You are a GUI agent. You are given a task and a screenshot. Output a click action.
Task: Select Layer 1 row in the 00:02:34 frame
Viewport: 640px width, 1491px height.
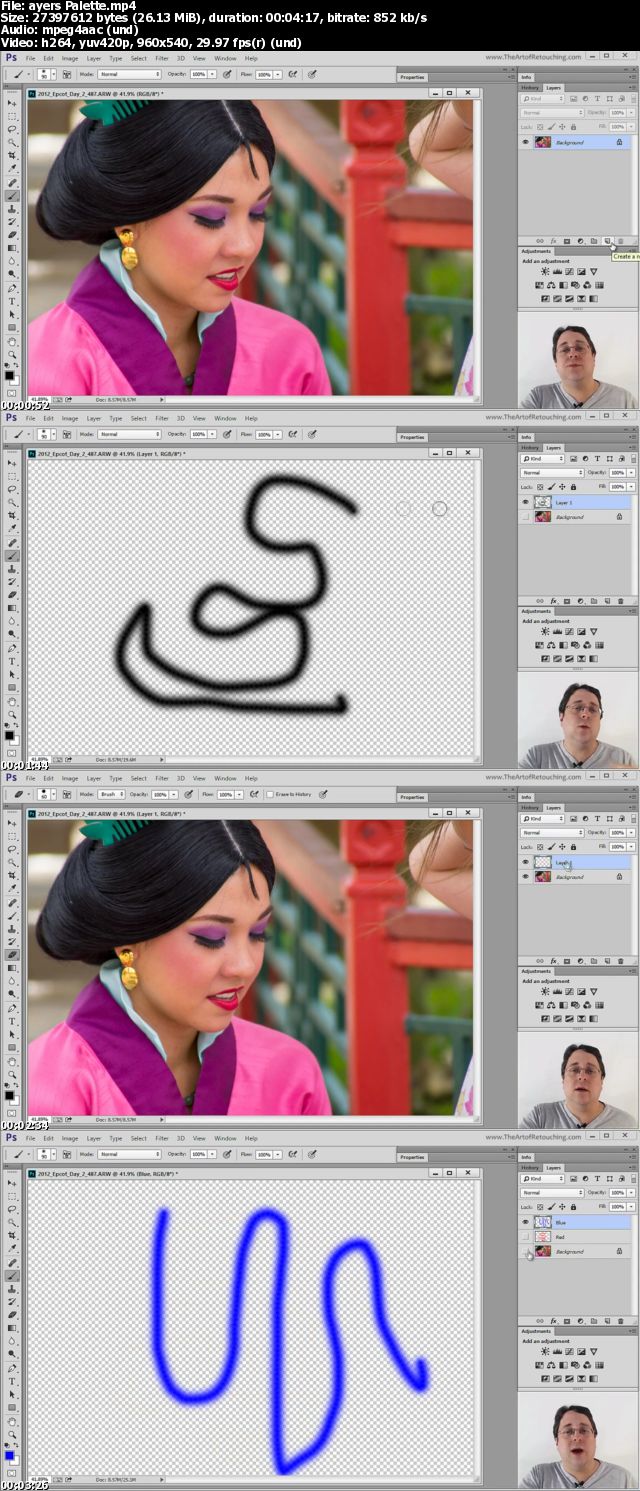pos(576,862)
